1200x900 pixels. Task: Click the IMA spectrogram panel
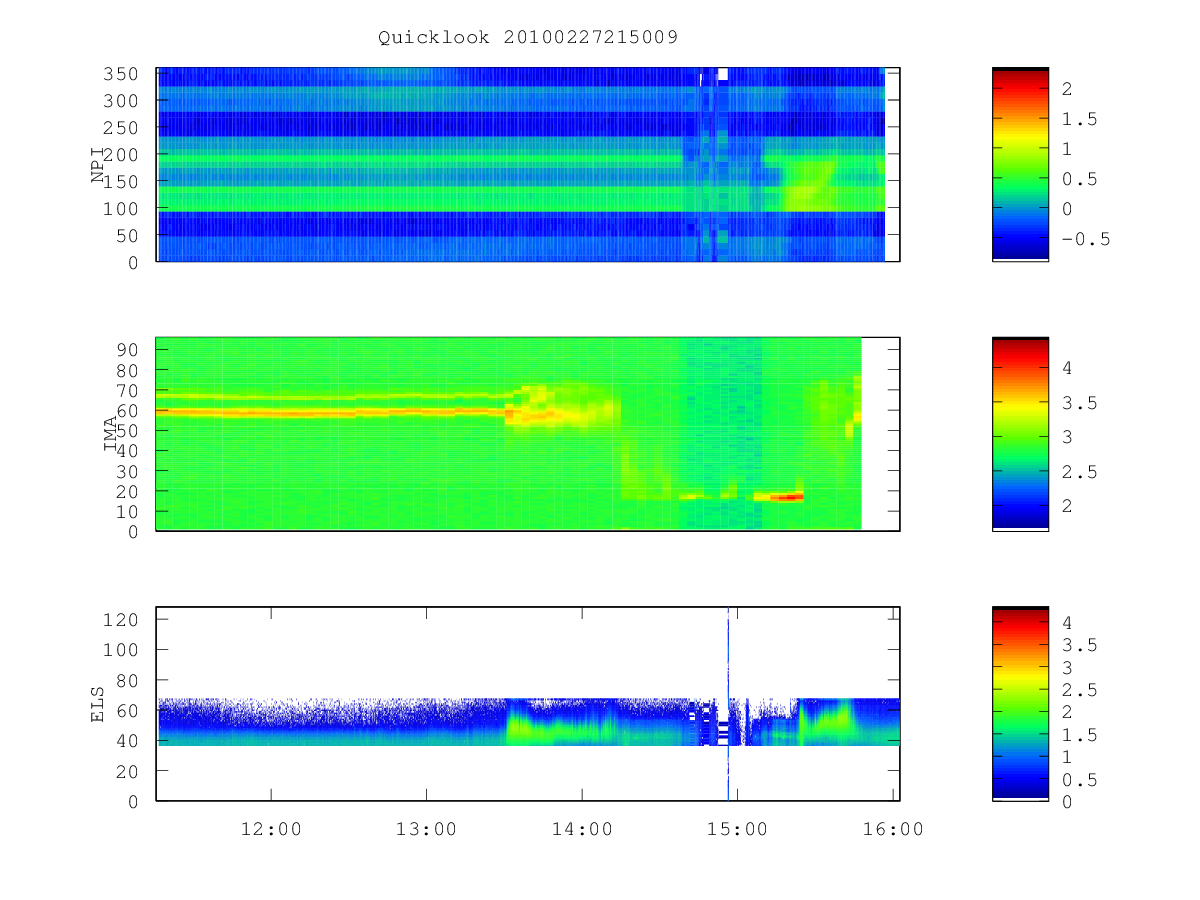[528, 434]
